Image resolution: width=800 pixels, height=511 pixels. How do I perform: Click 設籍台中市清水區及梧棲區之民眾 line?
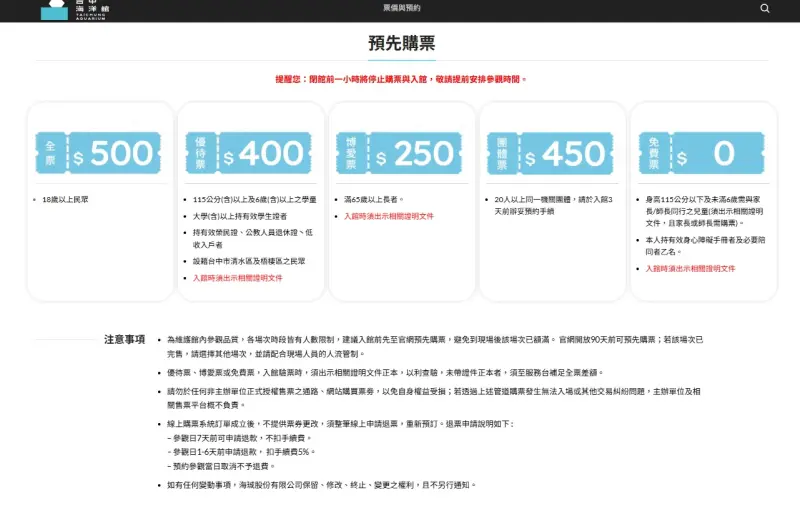click(249, 261)
